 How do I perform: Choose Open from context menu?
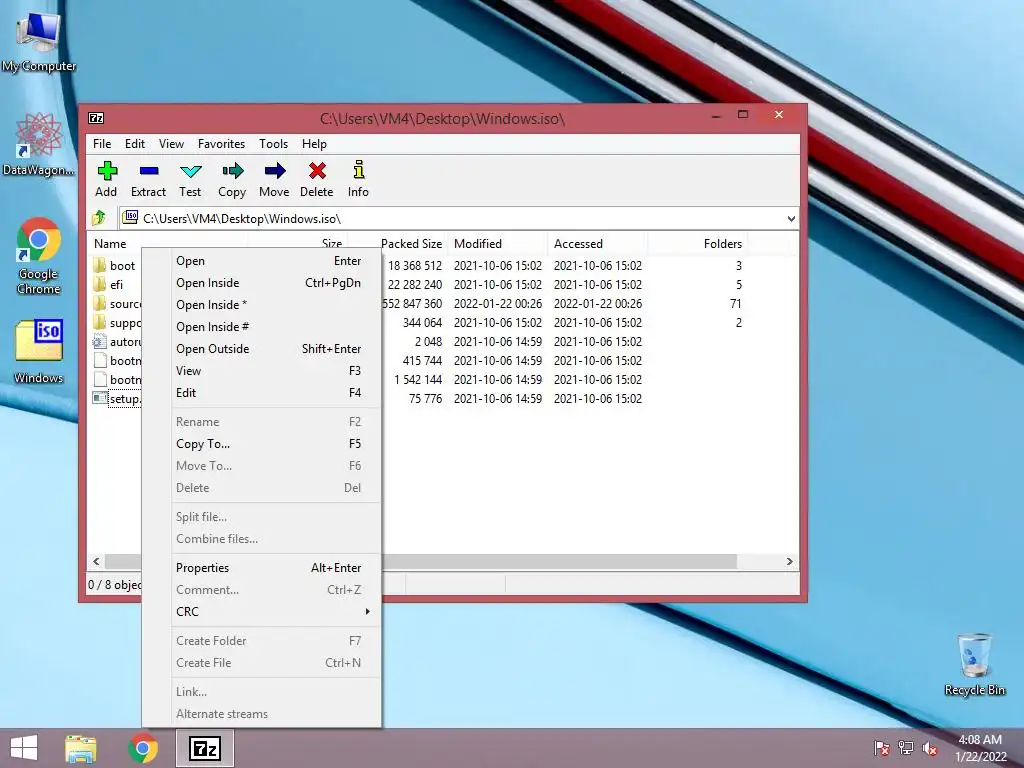(277, 261)
